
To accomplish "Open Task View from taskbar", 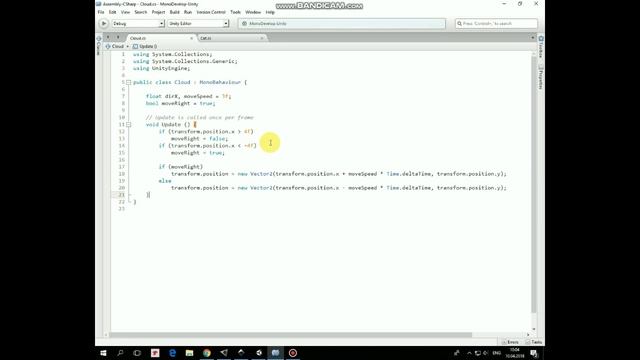I will click(137, 353).
